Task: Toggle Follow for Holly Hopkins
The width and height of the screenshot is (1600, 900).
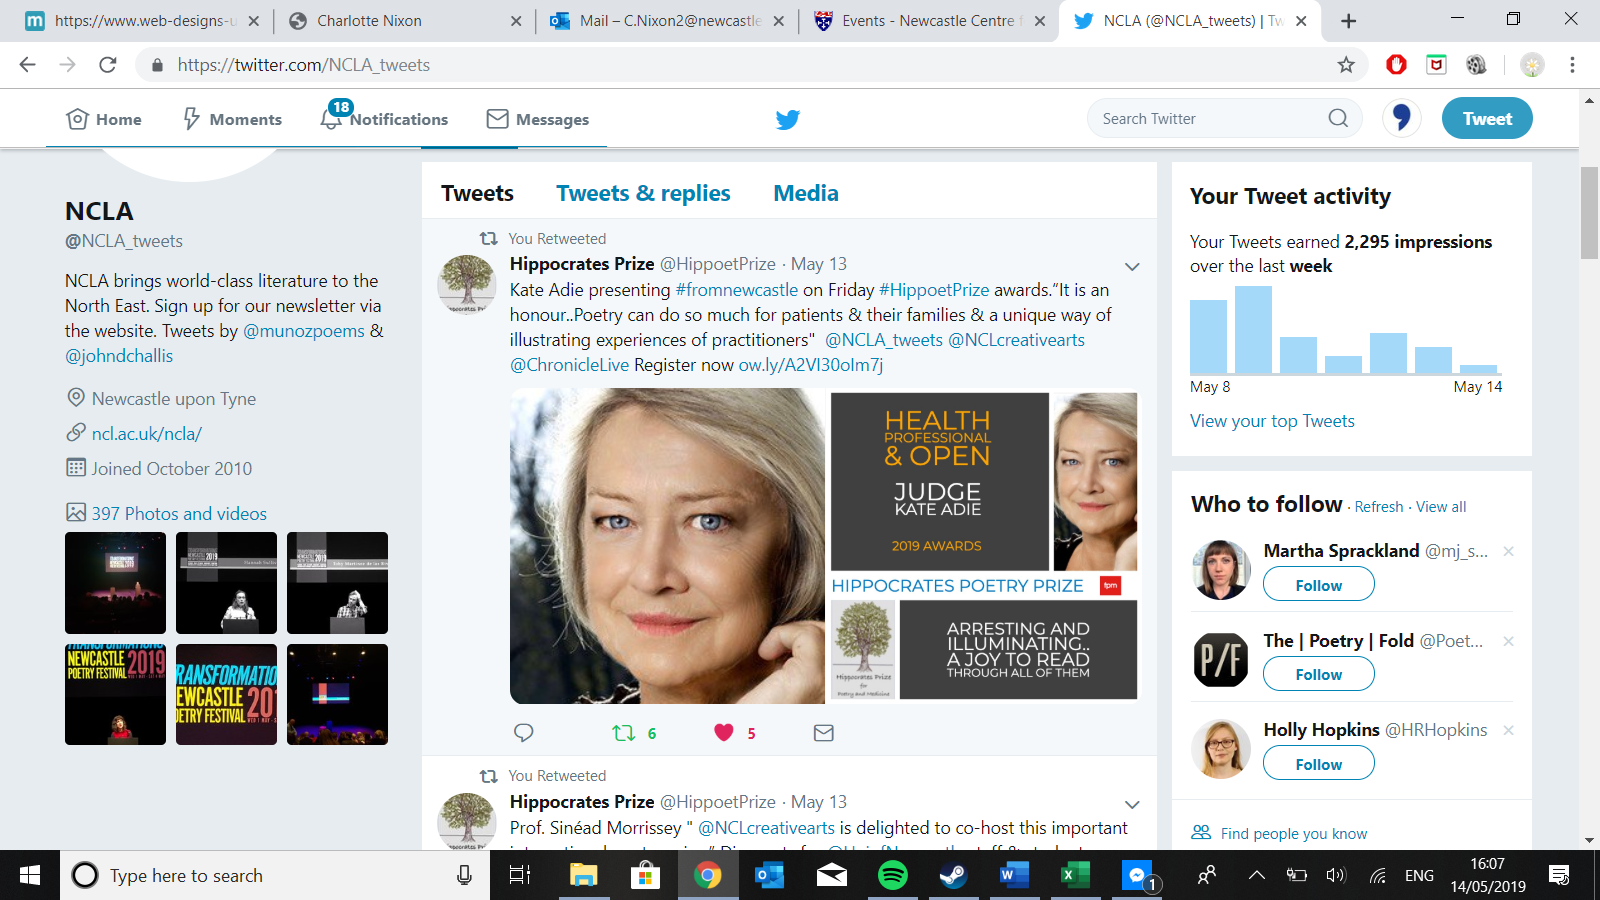Action: point(1318,764)
